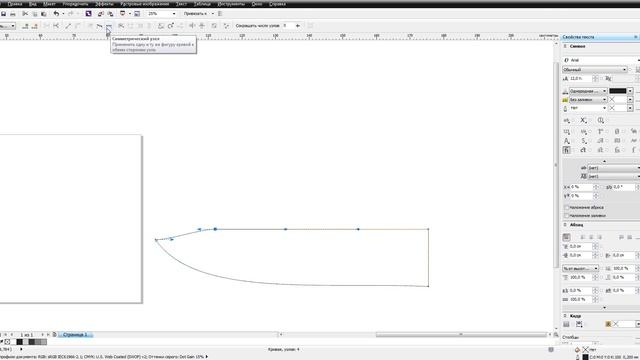Click the Convert to line icon
The image size is (640, 360).
(x=68, y=26)
